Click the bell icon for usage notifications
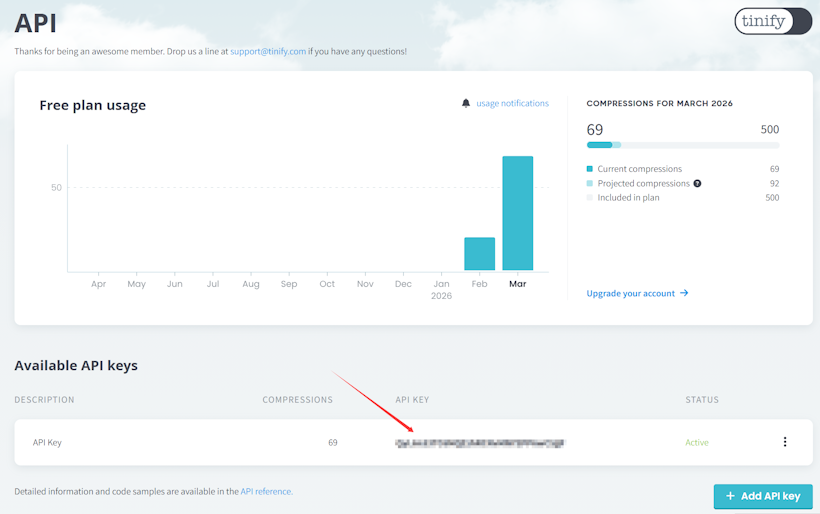Screen dimensions: 820x514 pyautogui.click(x=466, y=103)
